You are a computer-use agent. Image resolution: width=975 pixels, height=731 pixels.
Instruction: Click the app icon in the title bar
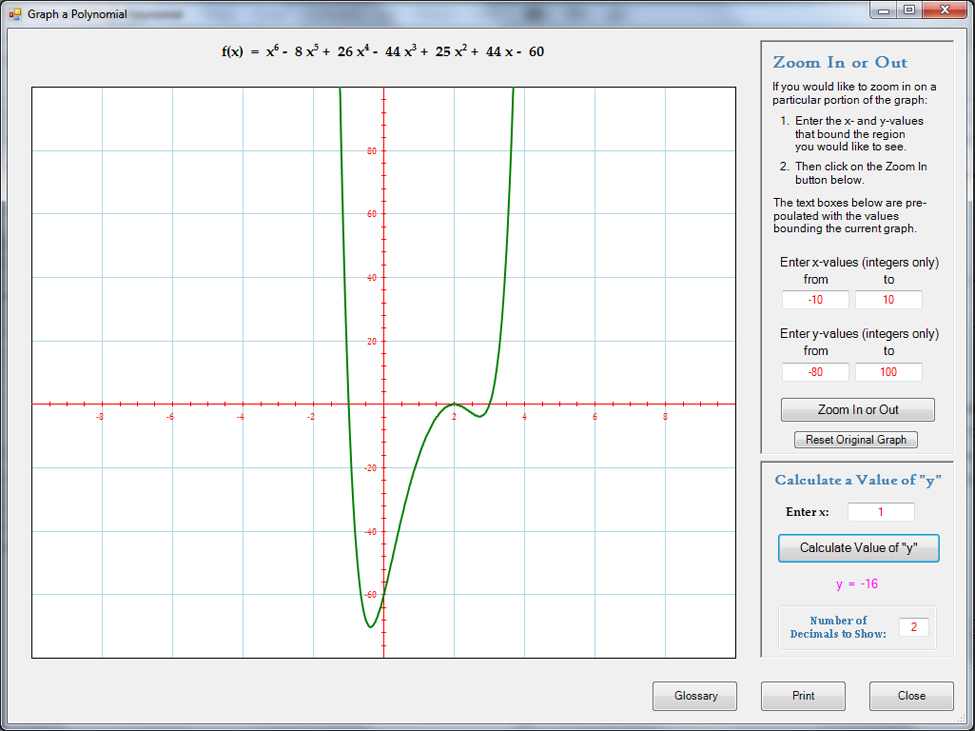click(x=15, y=14)
